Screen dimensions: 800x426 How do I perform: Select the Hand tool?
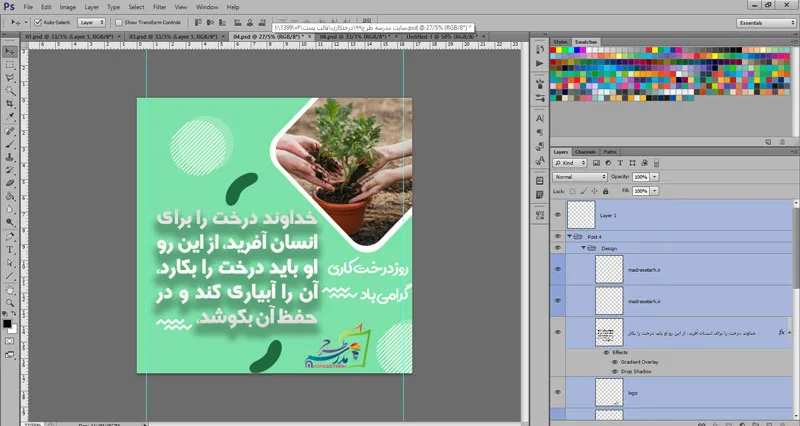9,290
